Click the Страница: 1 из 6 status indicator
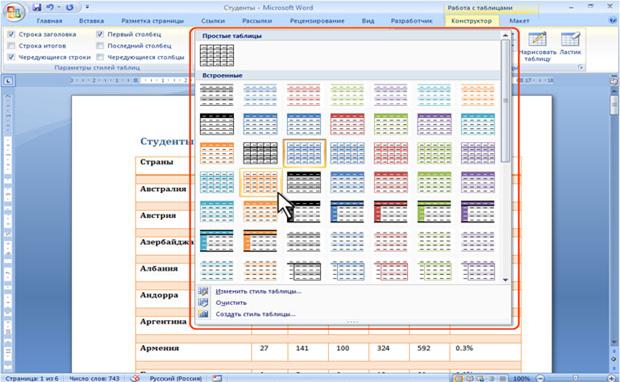Image resolution: width=620 pixels, height=382 pixels. pyautogui.click(x=32, y=378)
